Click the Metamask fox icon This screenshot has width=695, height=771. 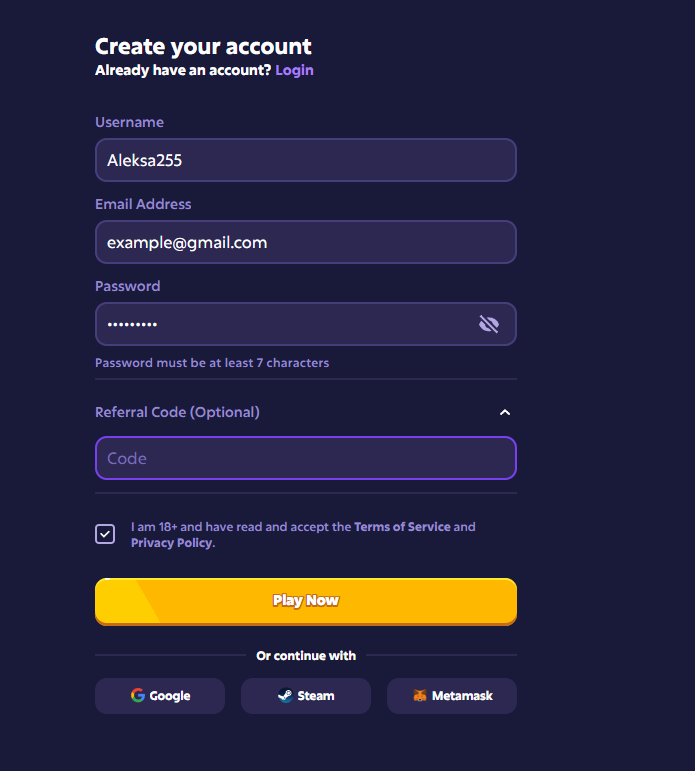click(420, 696)
